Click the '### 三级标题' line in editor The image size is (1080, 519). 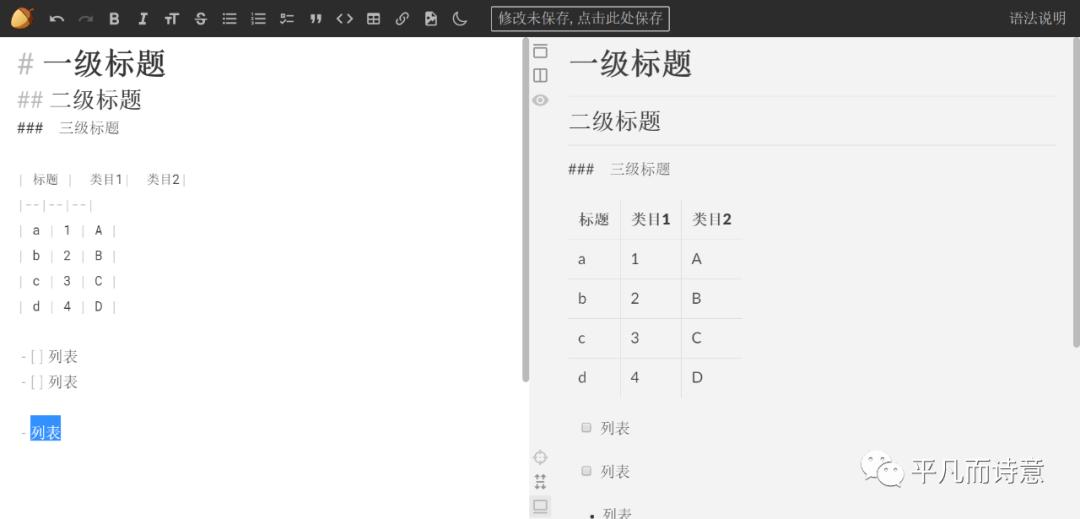[x=68, y=128]
